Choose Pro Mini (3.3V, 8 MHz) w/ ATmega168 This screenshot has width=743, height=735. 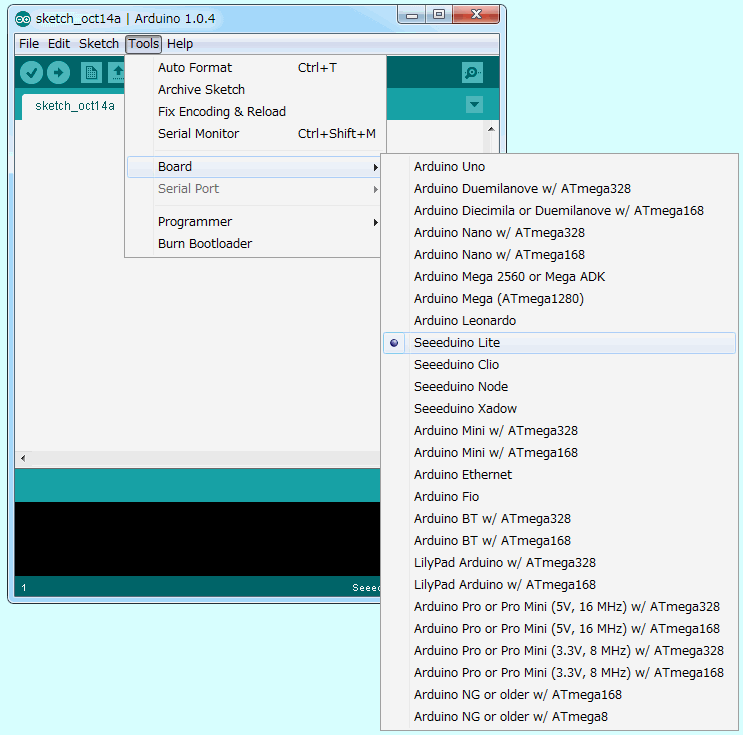pyautogui.click(x=559, y=673)
